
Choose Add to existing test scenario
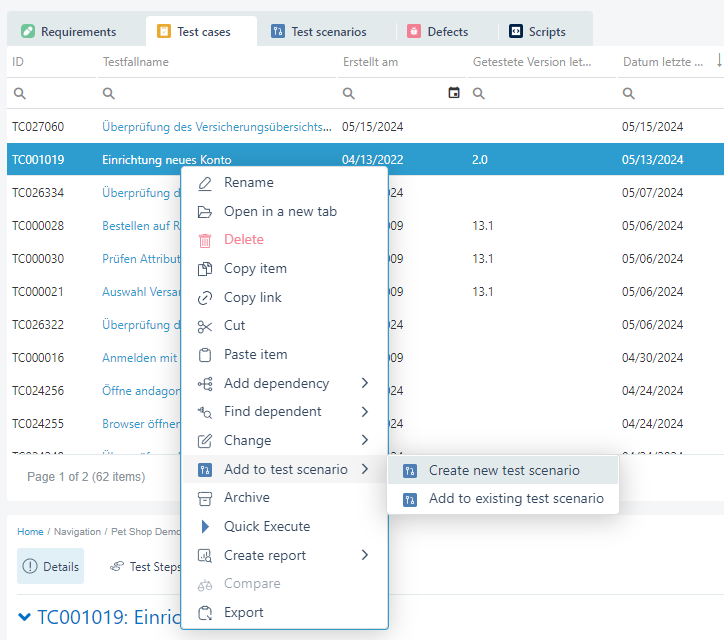(x=515, y=499)
